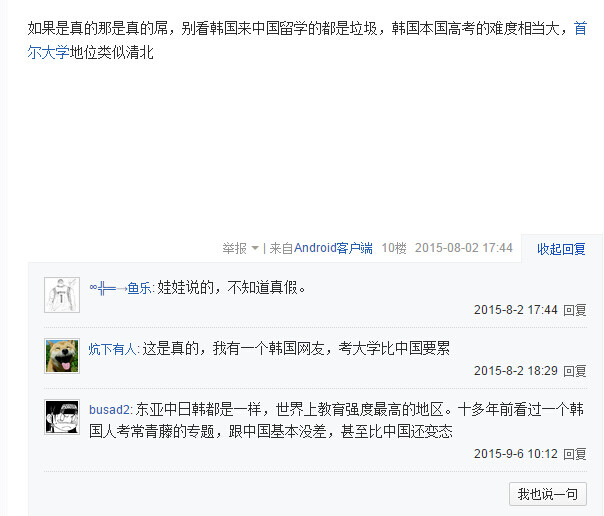Click the 我也说一句 button
The image size is (604, 516).
(x=548, y=494)
